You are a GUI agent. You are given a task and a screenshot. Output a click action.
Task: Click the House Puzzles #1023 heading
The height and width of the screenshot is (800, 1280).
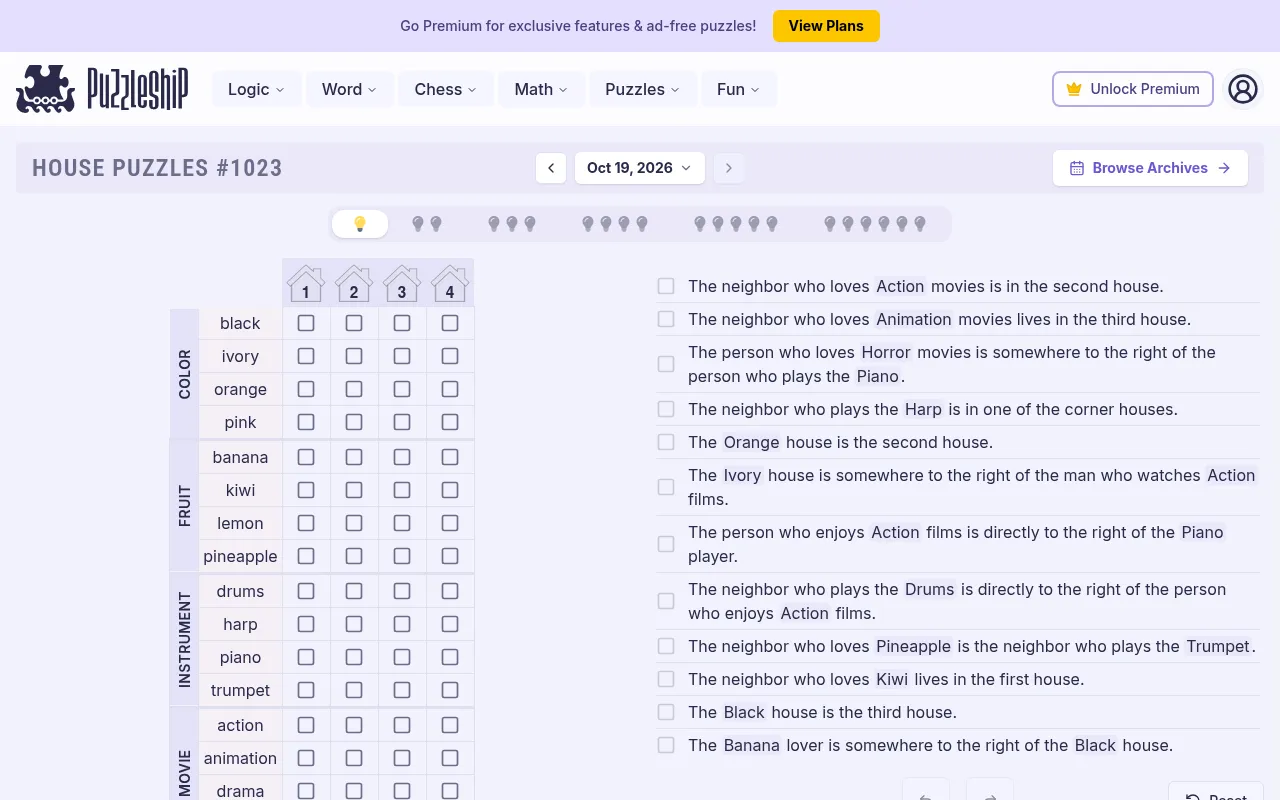pos(157,168)
